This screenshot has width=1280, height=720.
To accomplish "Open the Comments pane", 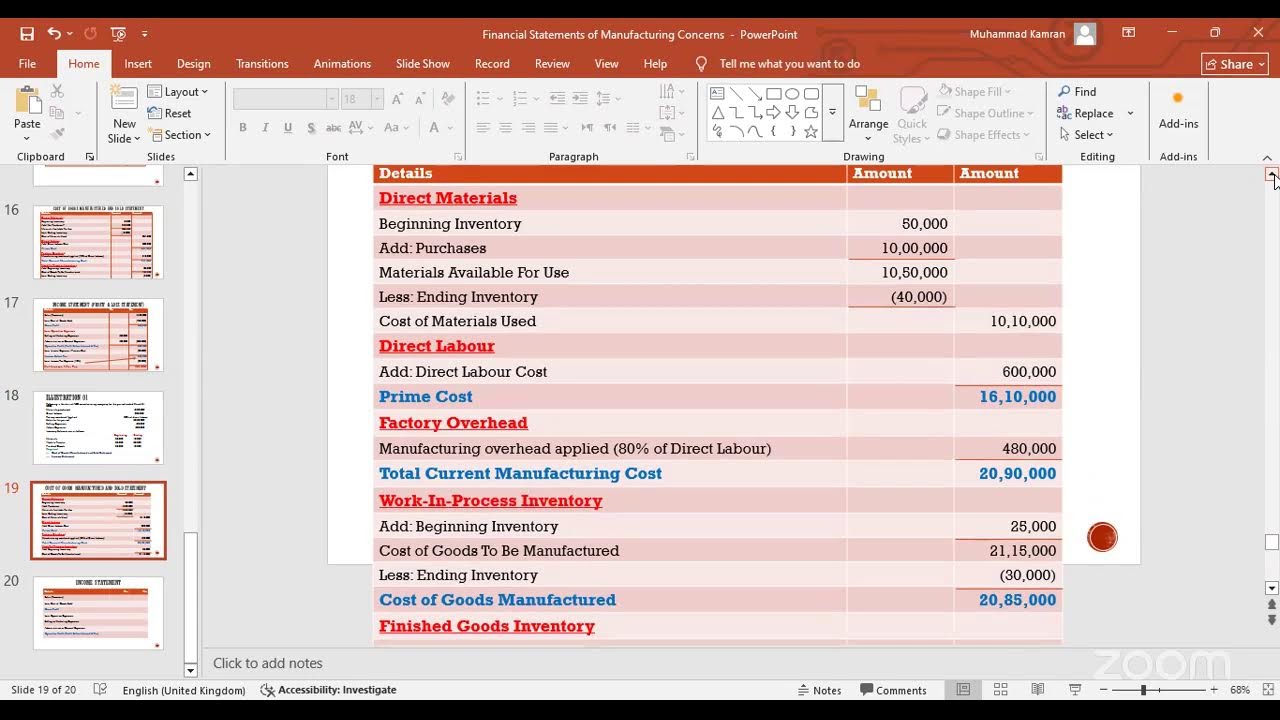I will click(x=893, y=690).
